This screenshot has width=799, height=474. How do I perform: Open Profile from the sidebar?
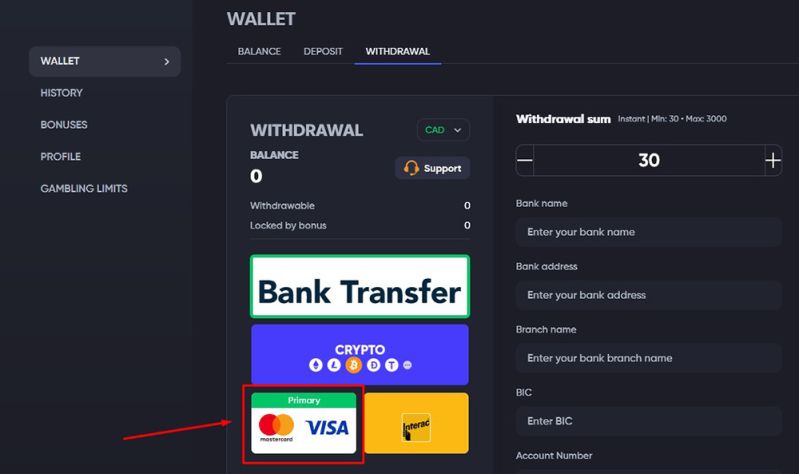tap(61, 156)
